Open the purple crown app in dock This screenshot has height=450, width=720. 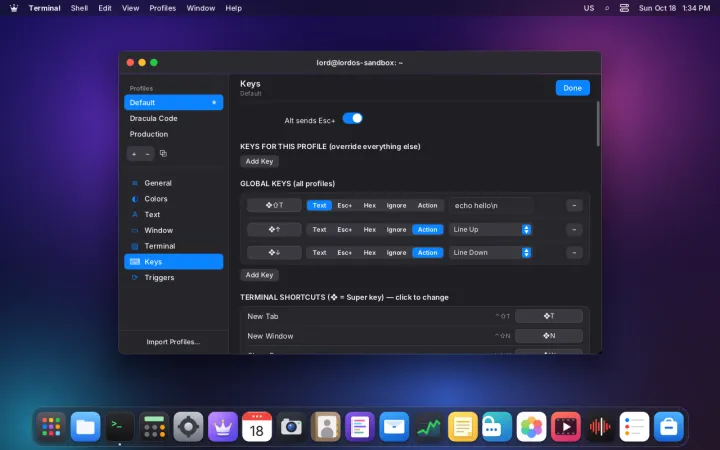223,427
